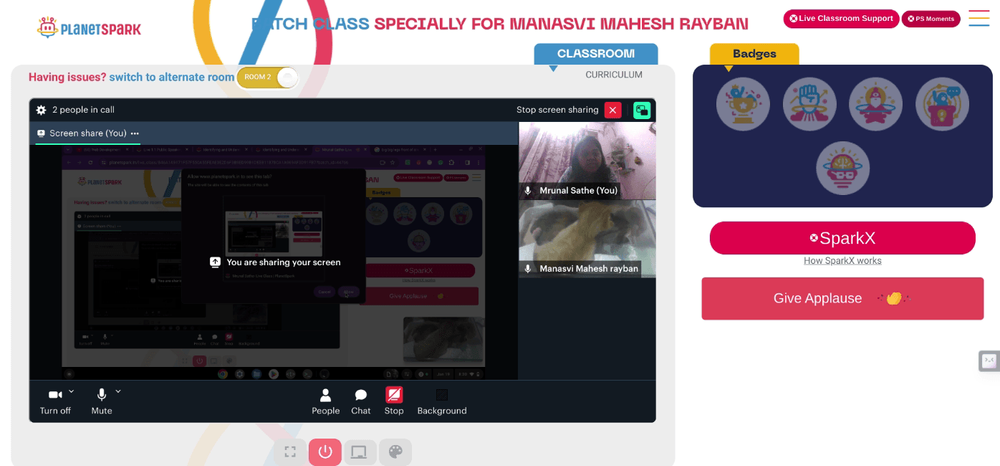Toggle the ROOM 2 switch

click(x=268, y=77)
